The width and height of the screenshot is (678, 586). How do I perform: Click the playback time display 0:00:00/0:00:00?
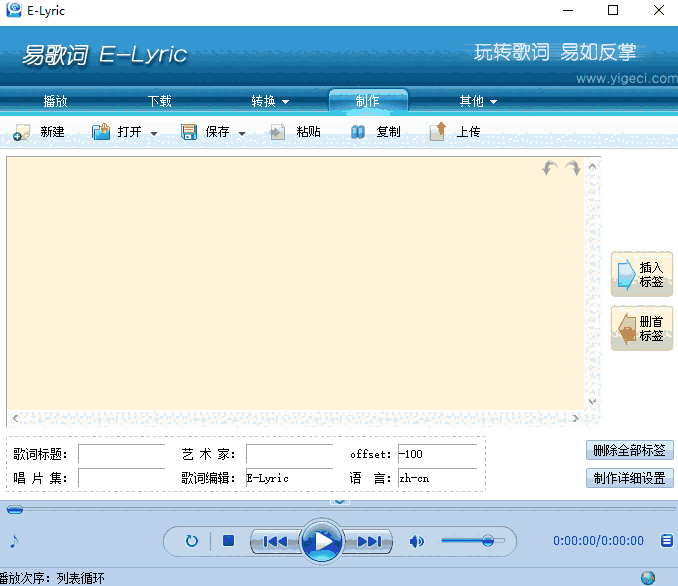598,541
